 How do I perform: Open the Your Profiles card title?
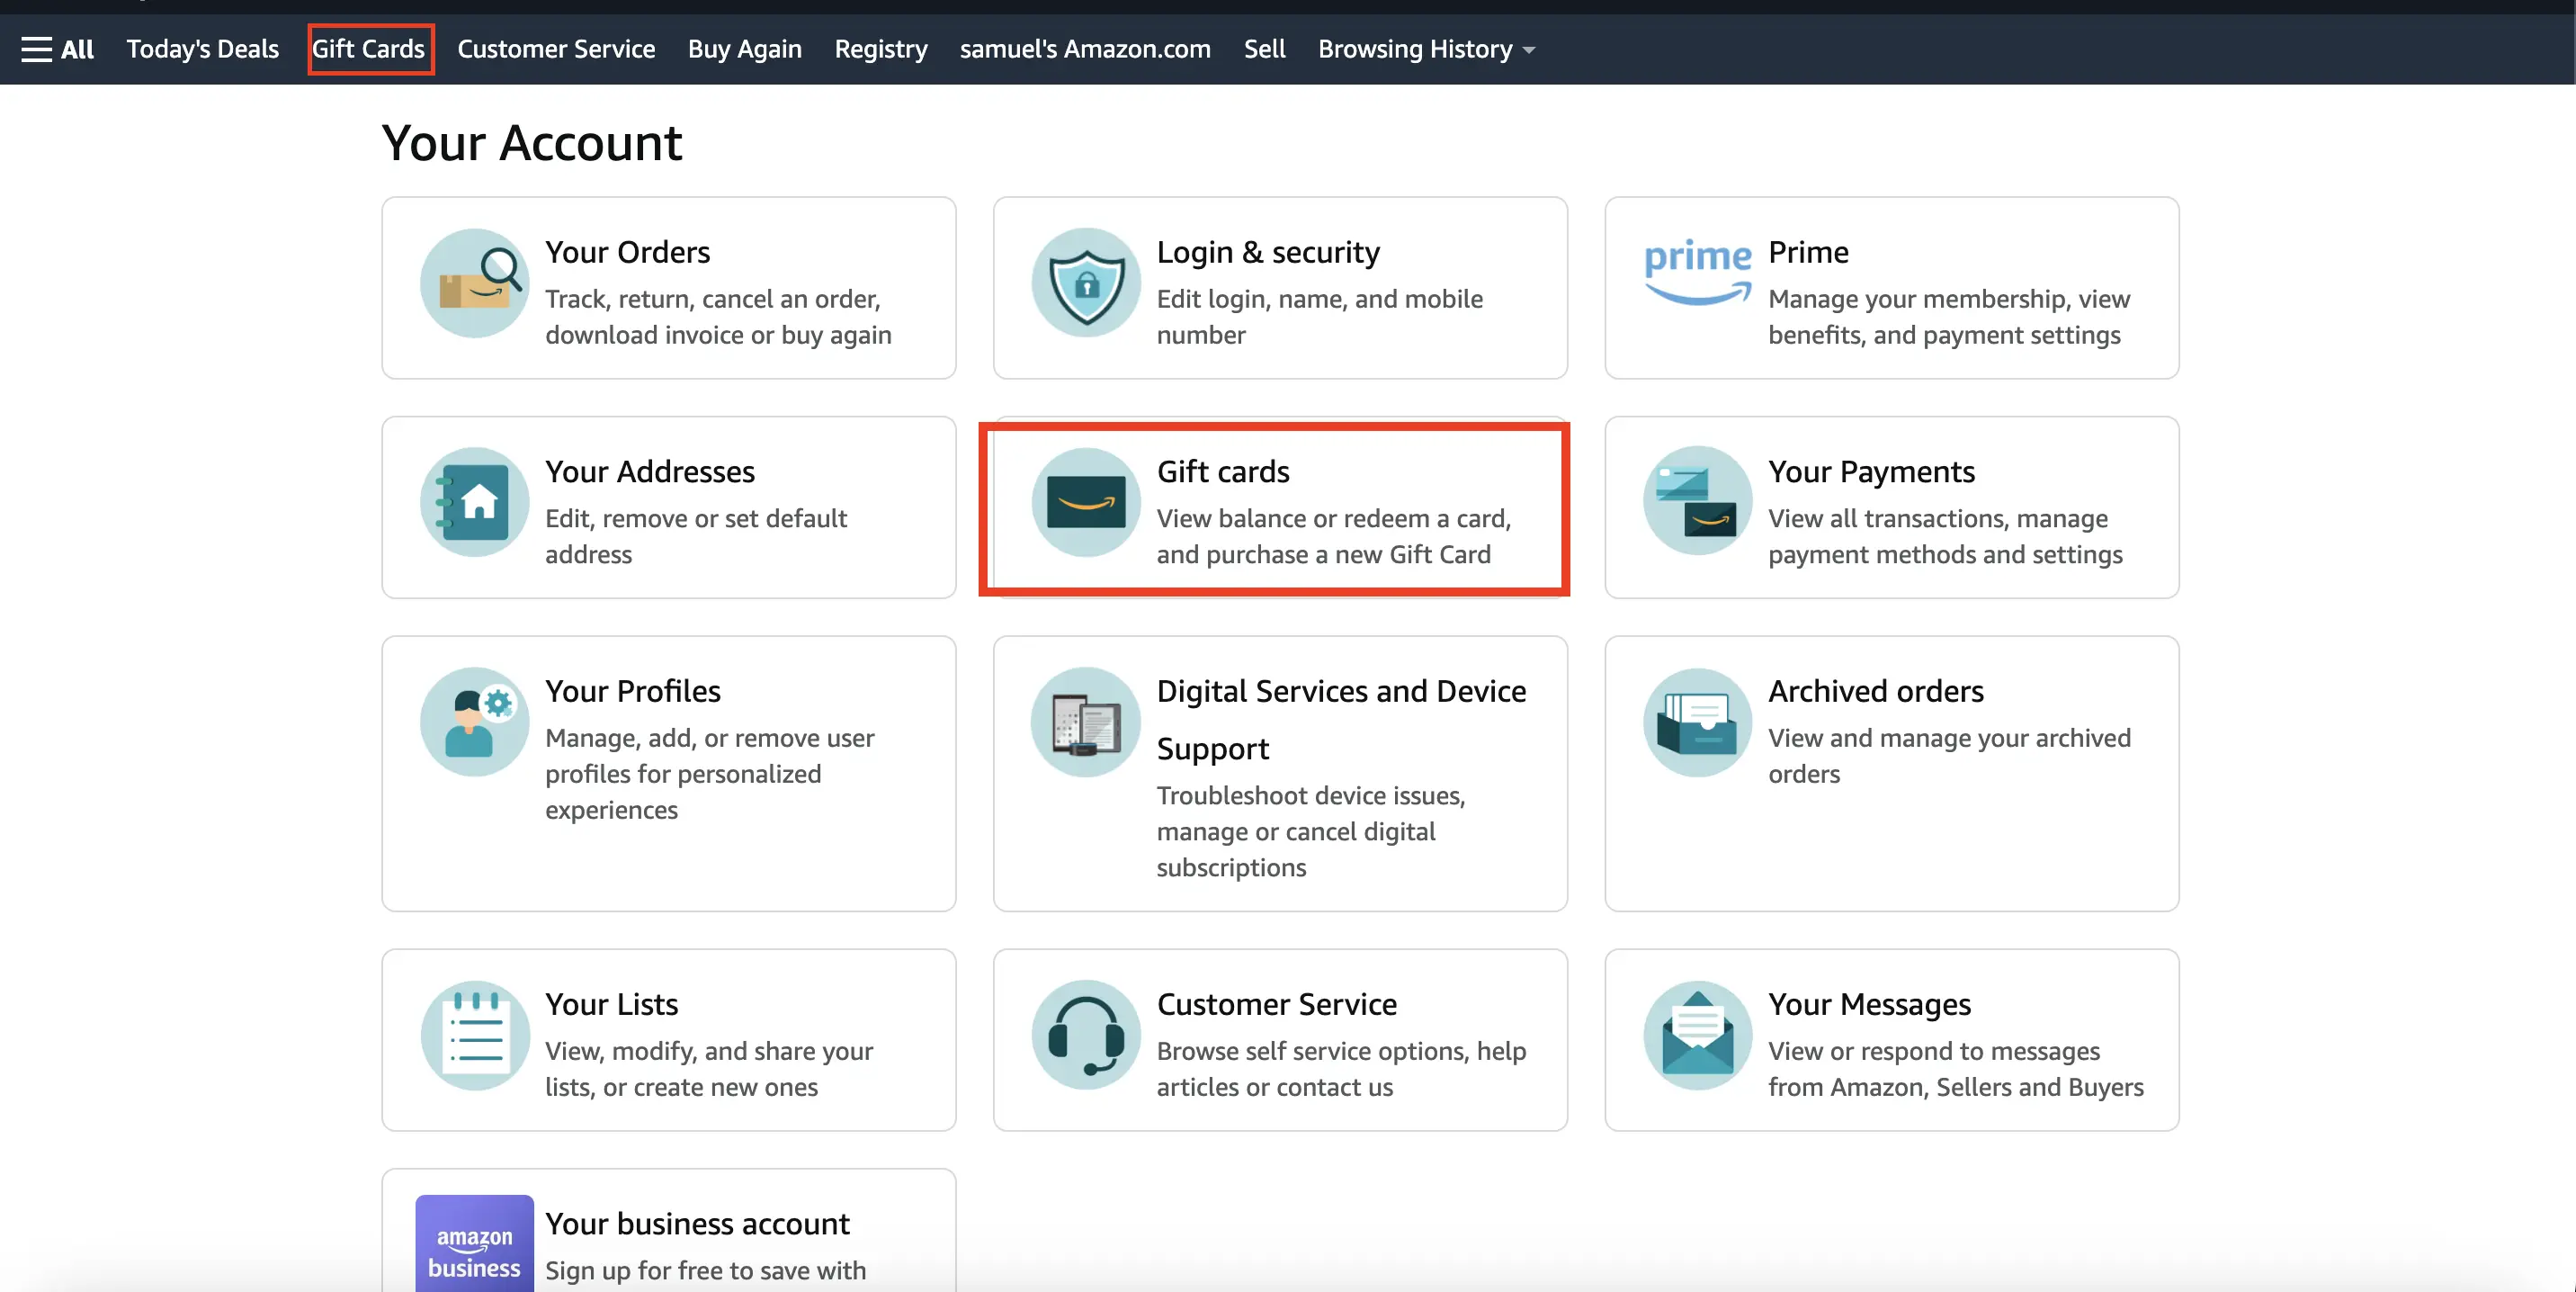tap(633, 691)
